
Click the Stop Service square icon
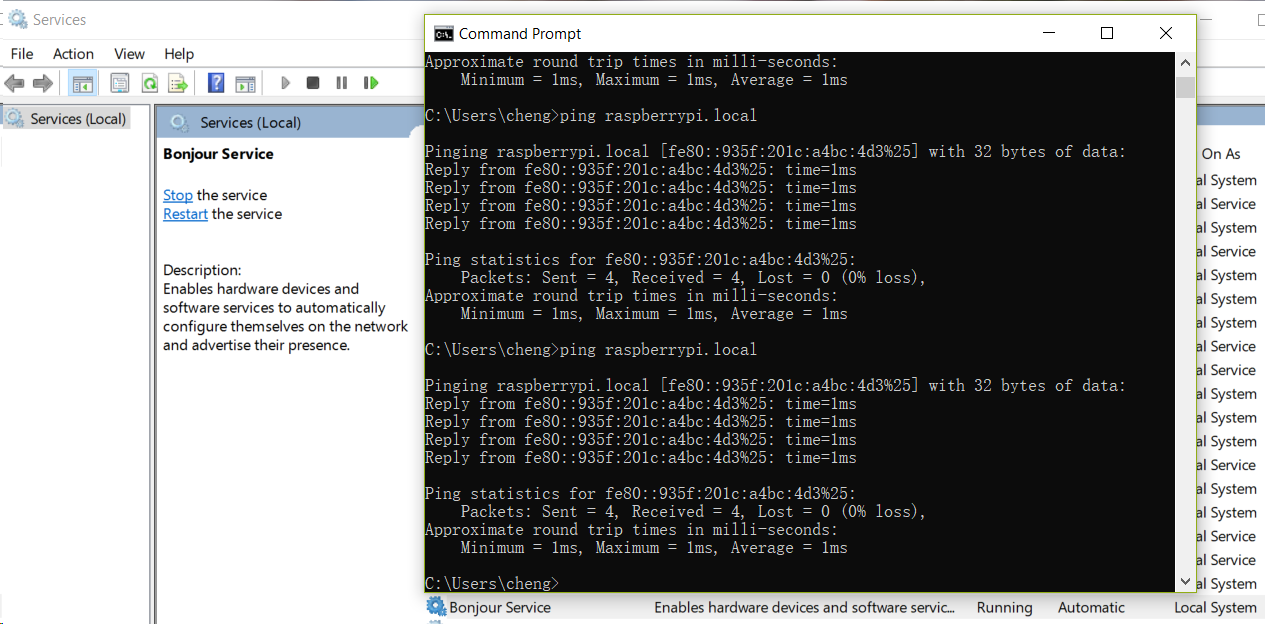313,83
